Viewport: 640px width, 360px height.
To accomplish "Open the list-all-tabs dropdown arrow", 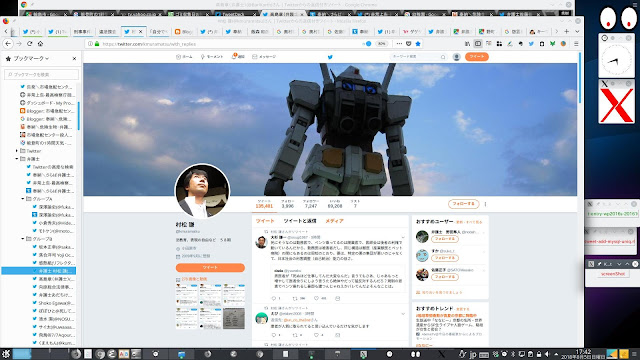I will (x=577, y=31).
